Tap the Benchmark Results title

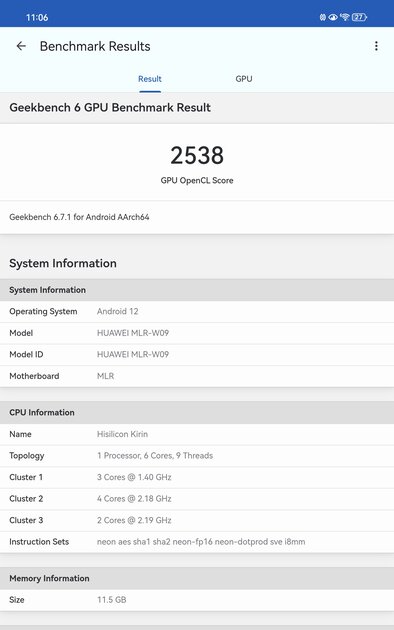[95, 46]
